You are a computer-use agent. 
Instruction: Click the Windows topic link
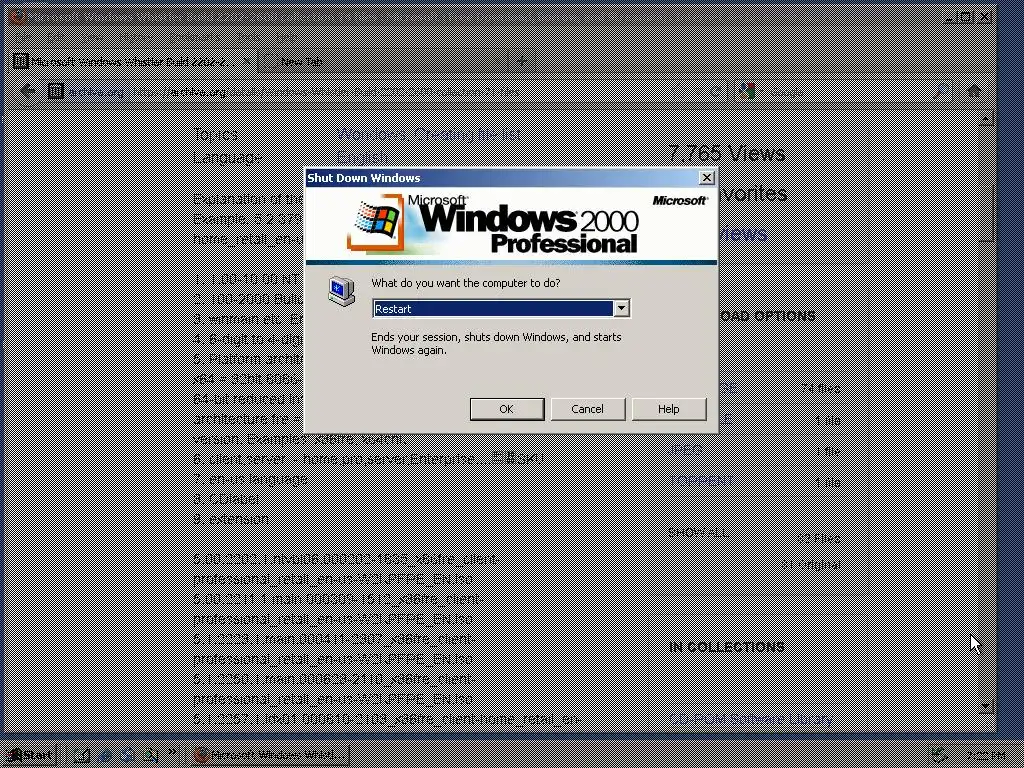[372, 135]
